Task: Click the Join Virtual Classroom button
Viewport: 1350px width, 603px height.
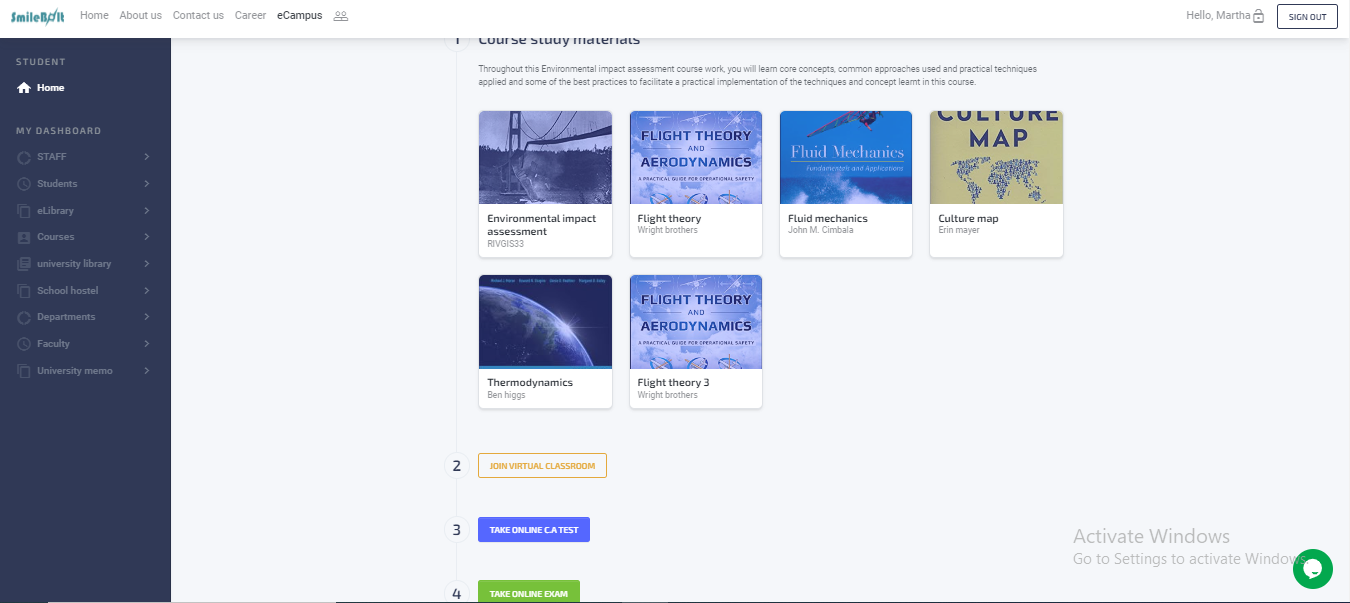Action: click(x=542, y=466)
